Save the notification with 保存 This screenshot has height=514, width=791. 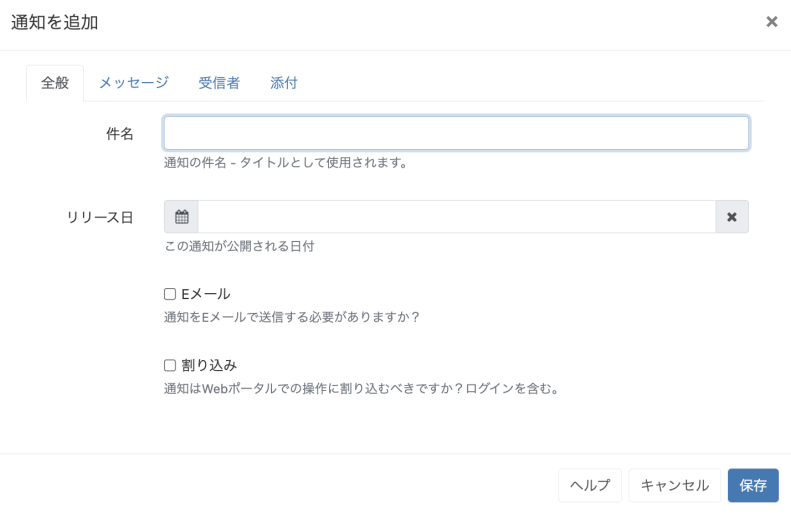753,485
